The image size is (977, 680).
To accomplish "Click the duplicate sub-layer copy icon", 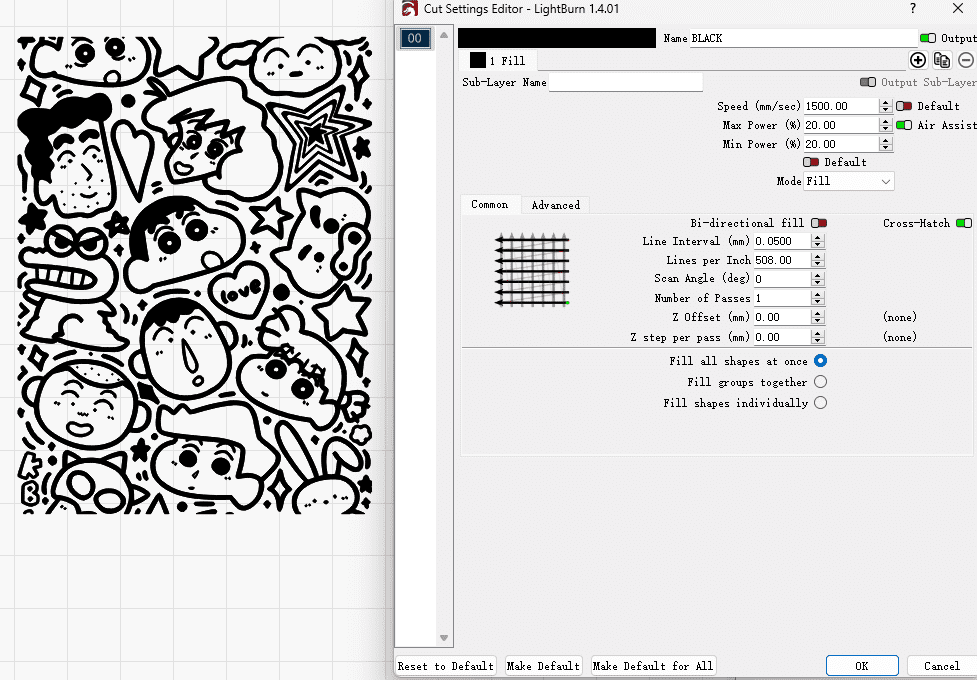I will point(942,60).
